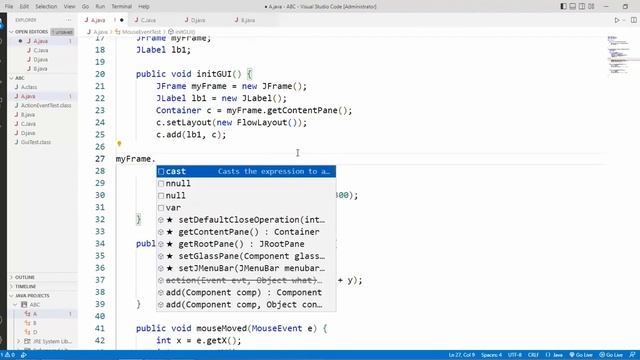Select the A.java editor tab

pyautogui.click(x=98, y=20)
